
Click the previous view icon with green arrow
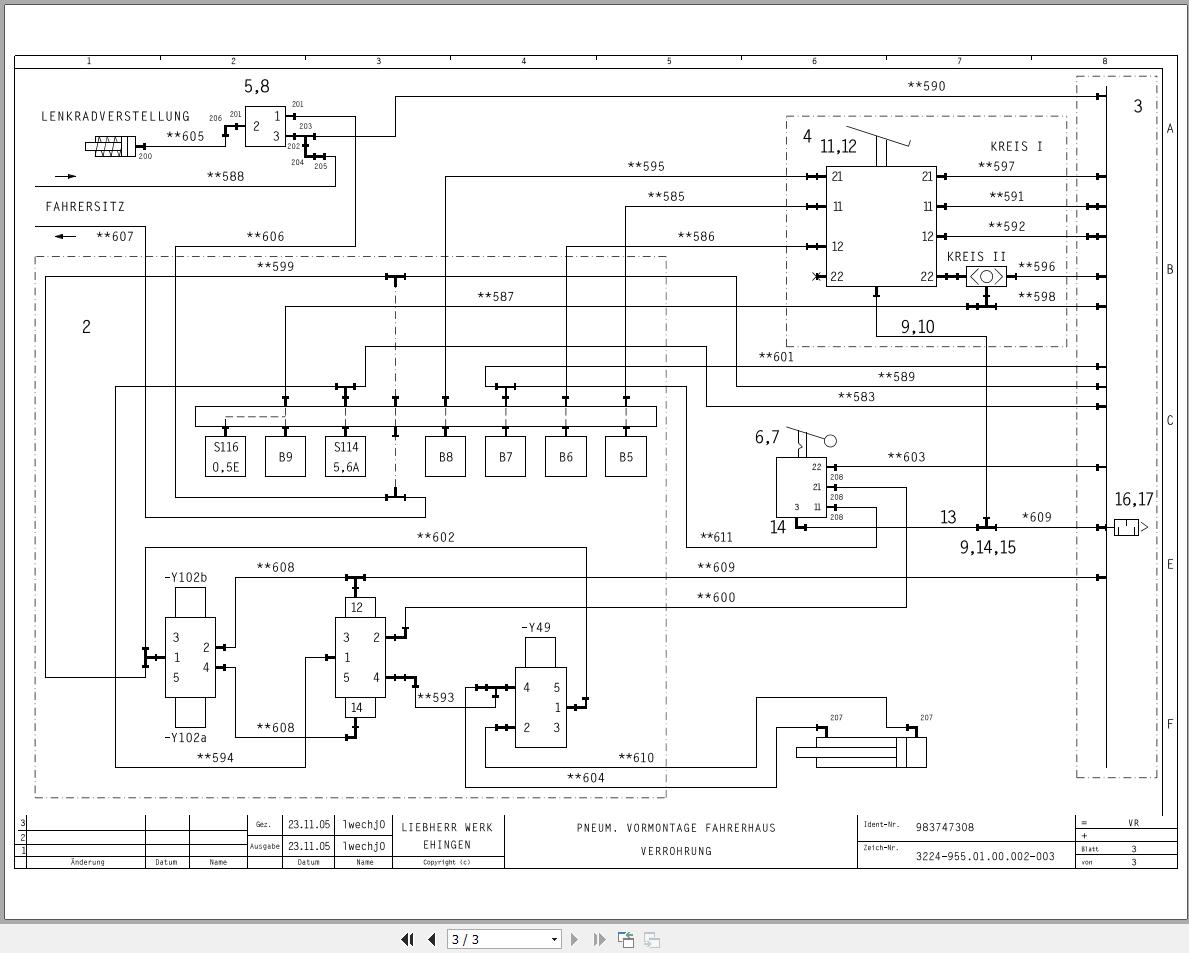(x=626, y=939)
